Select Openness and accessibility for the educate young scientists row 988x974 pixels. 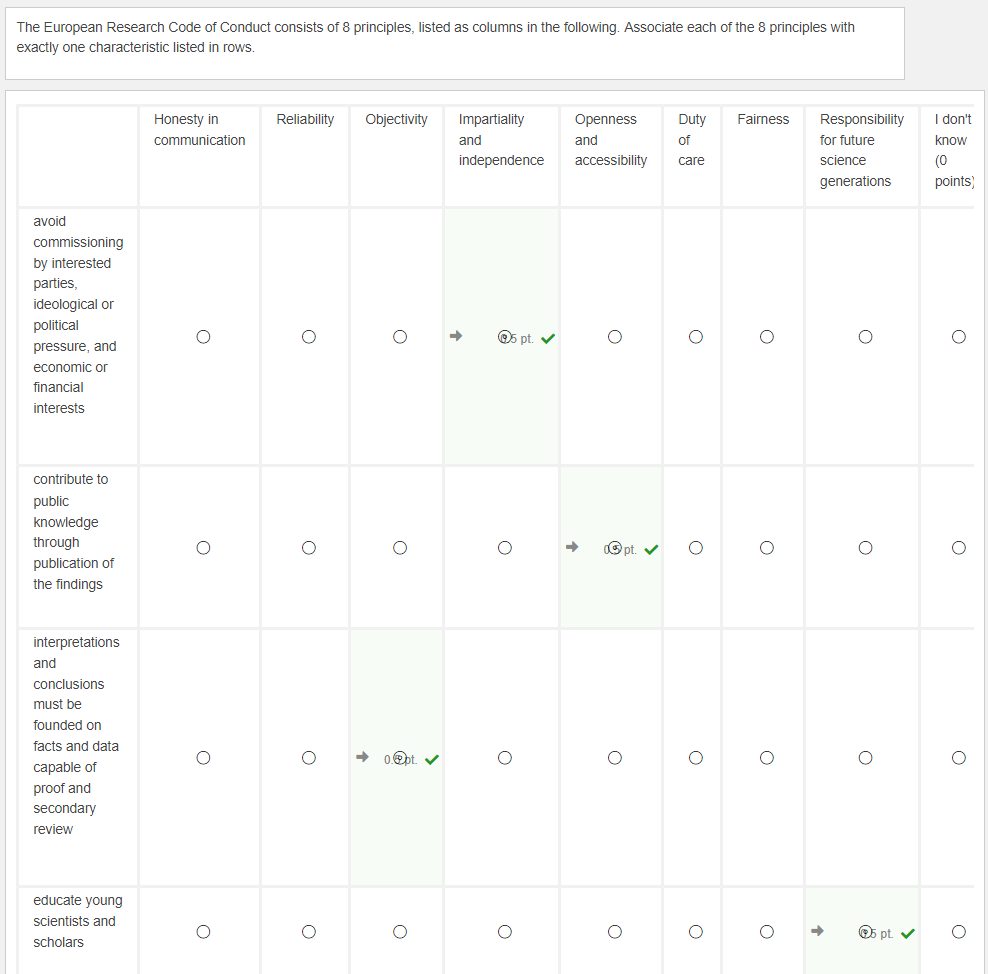coord(615,932)
